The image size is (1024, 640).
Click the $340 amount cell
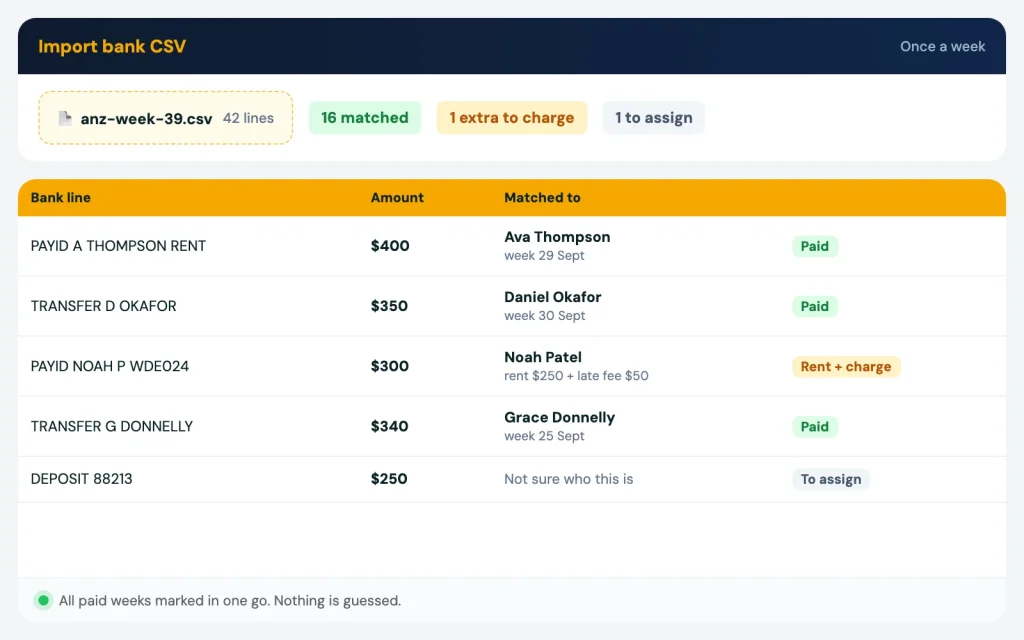tap(389, 426)
